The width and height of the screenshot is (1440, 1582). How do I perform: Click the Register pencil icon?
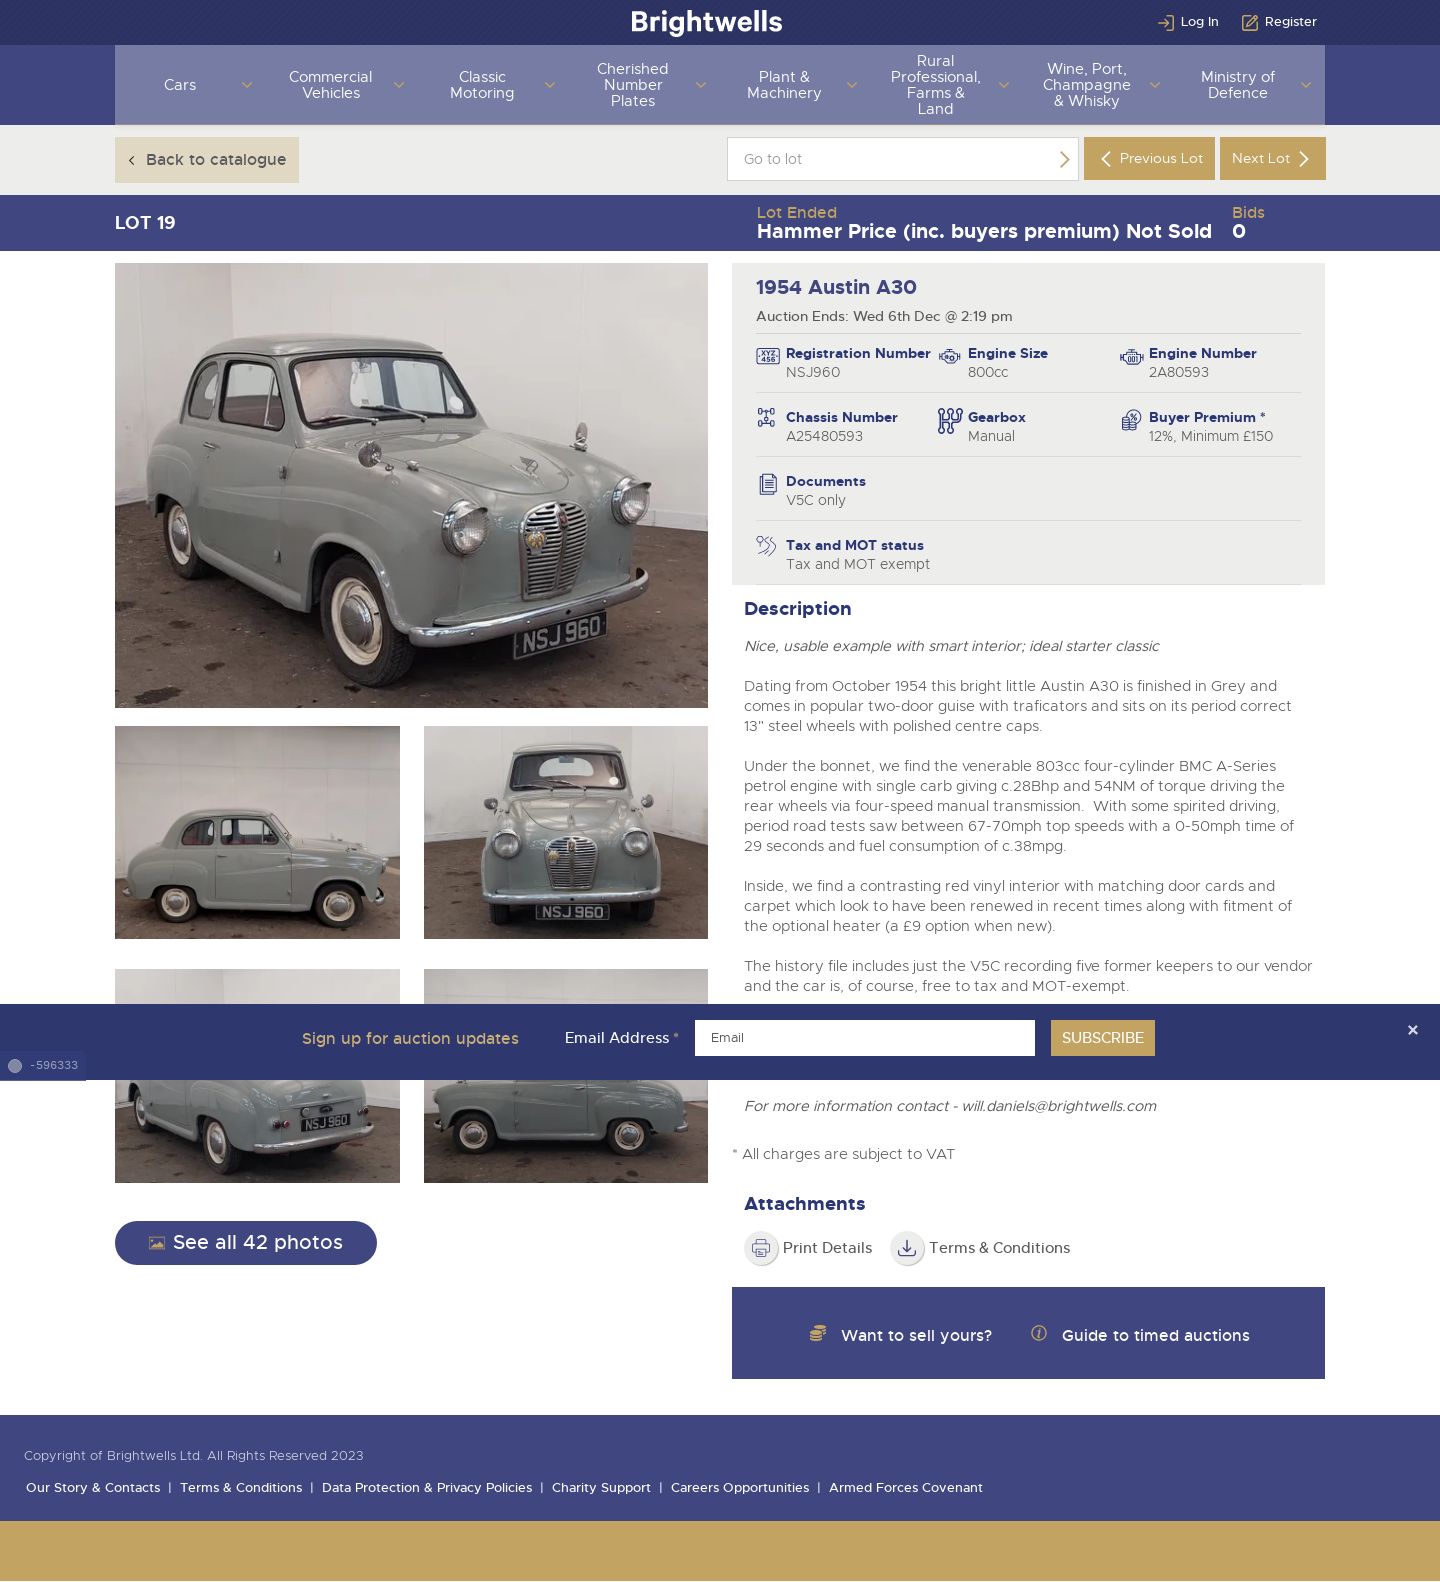pos(1250,22)
